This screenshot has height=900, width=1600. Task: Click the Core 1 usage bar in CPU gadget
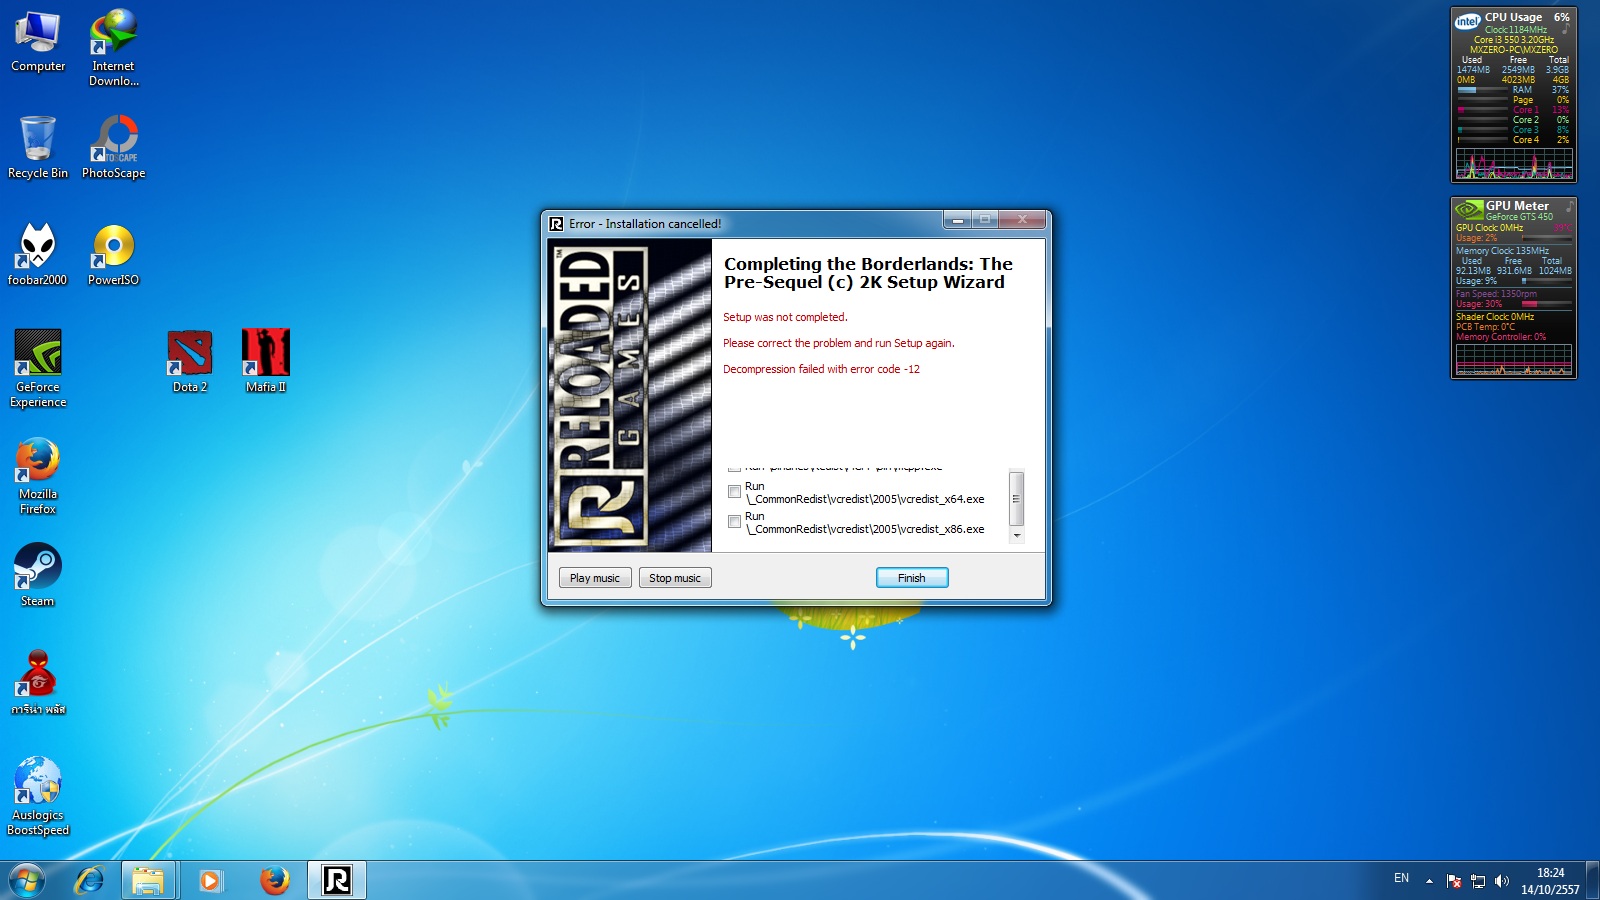click(1482, 110)
